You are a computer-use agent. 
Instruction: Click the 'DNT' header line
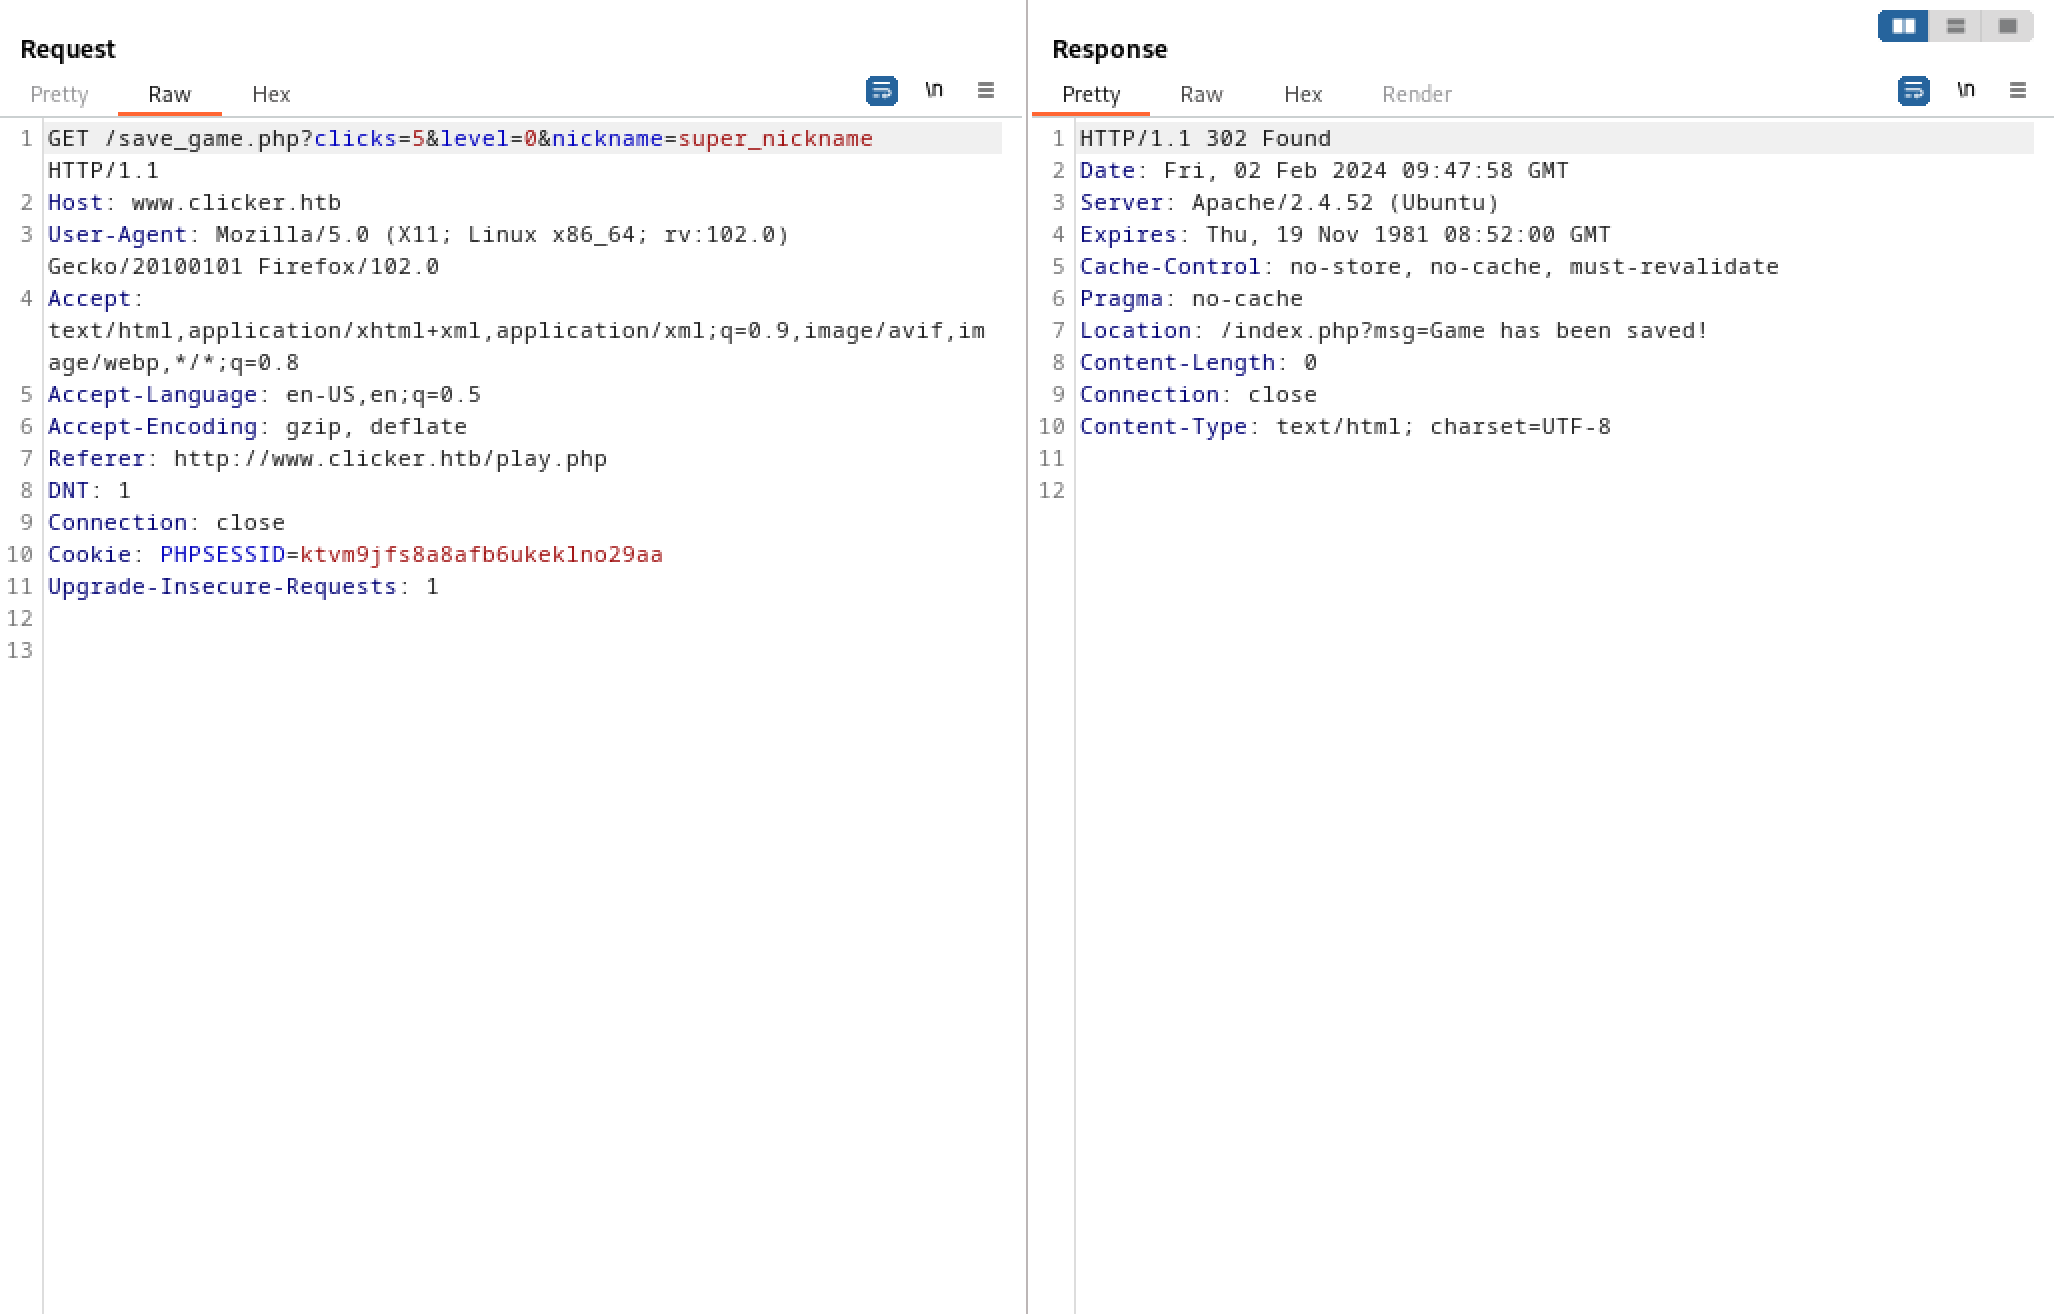[89, 490]
